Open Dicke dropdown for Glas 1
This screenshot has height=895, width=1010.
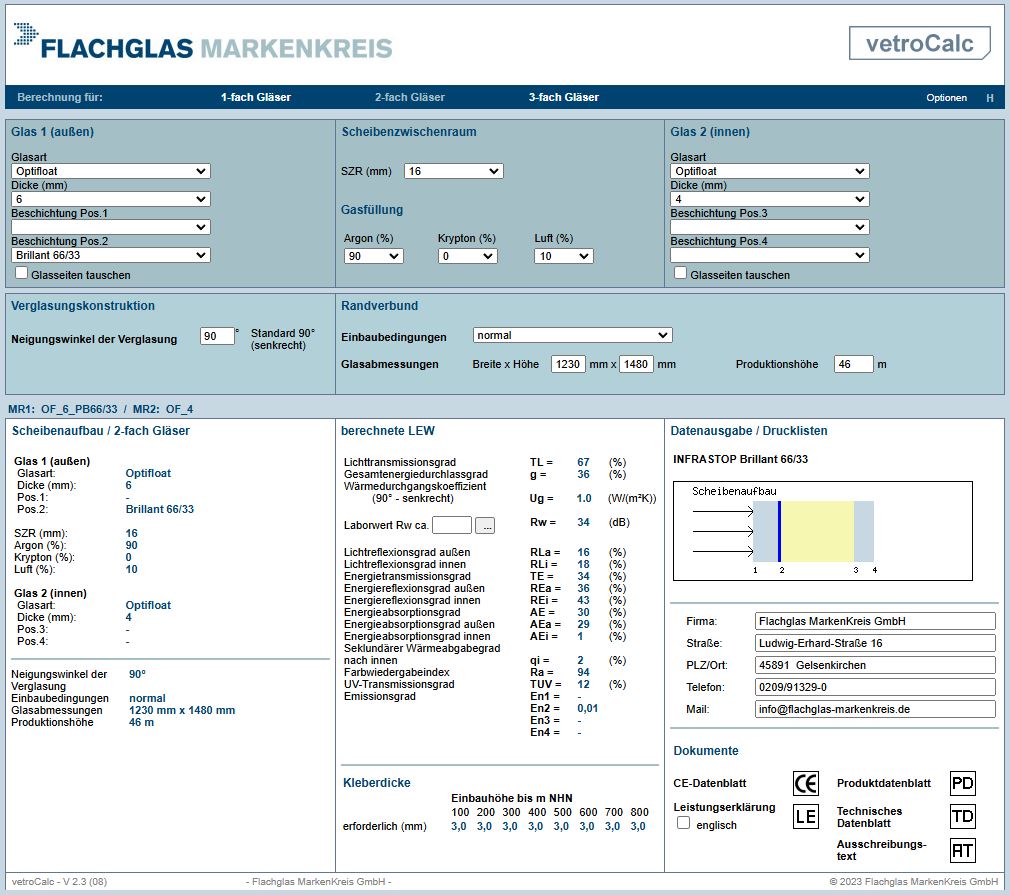[x=111, y=199]
